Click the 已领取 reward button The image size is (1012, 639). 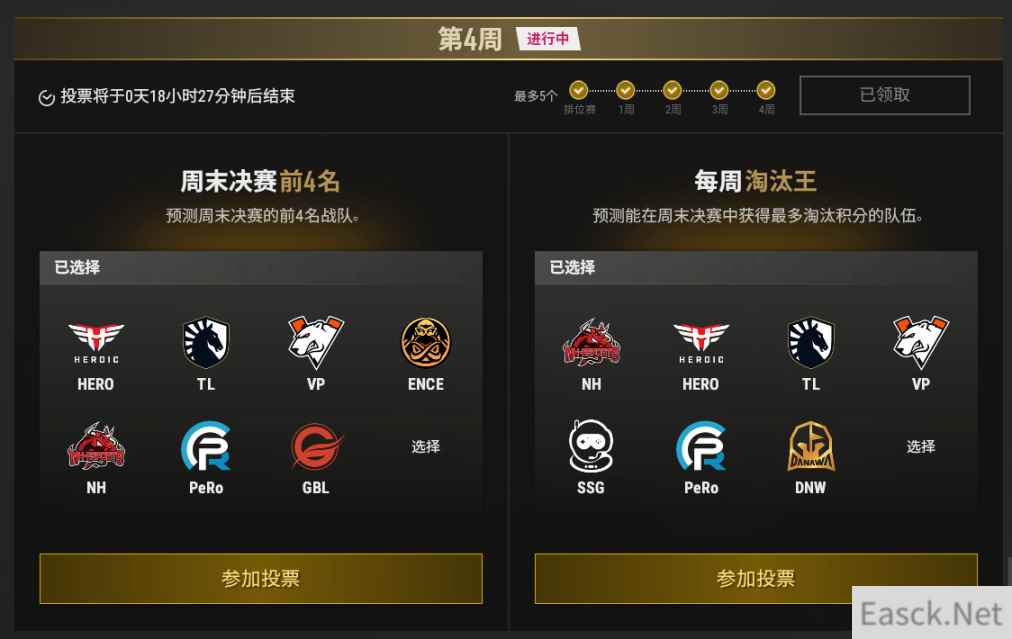click(x=885, y=96)
